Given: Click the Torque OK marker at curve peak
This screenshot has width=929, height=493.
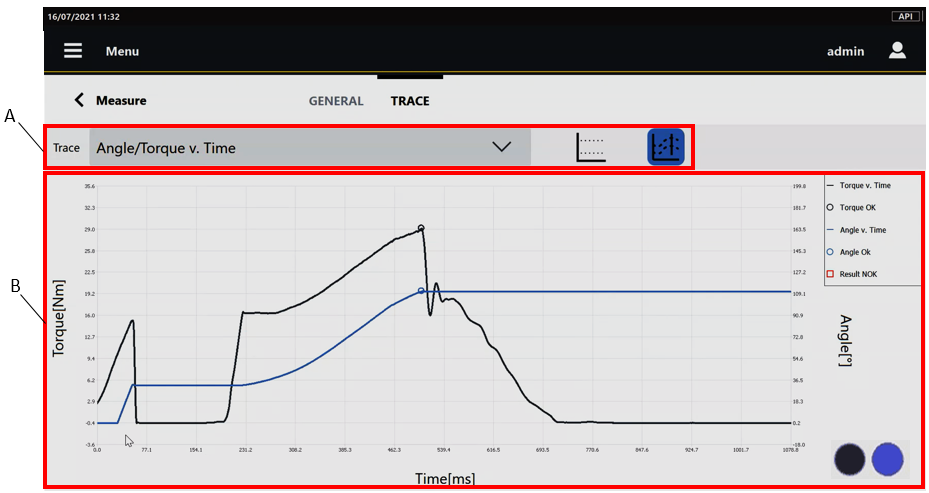Looking at the screenshot, I should [421, 228].
